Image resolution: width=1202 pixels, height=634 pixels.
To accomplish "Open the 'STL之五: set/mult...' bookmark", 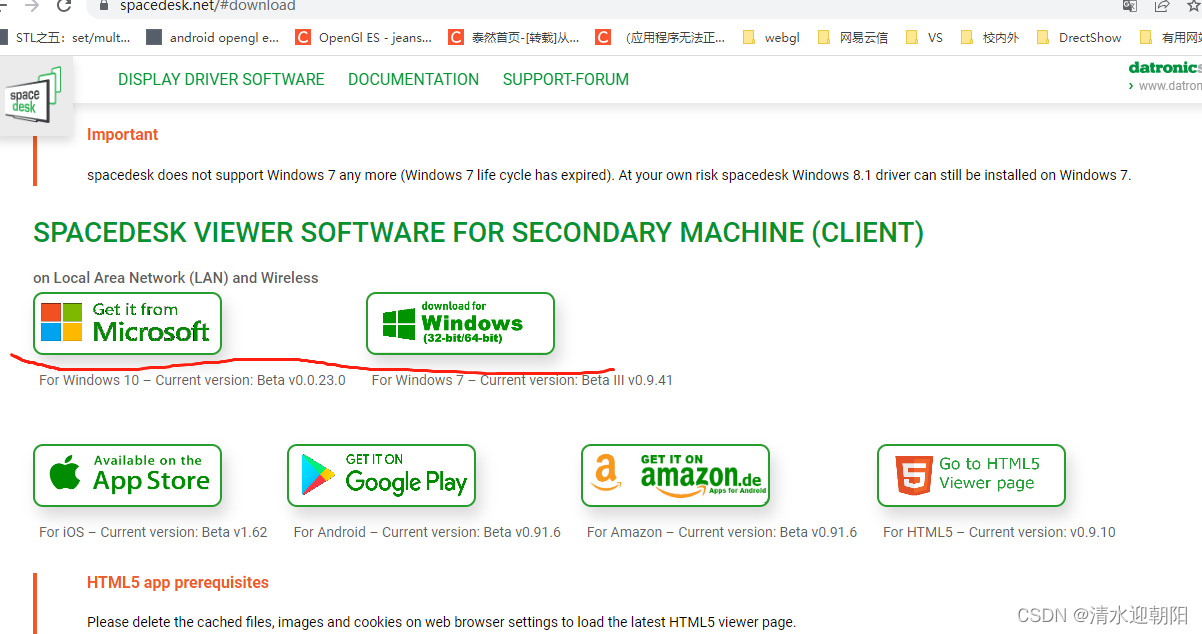I will tap(66, 38).
